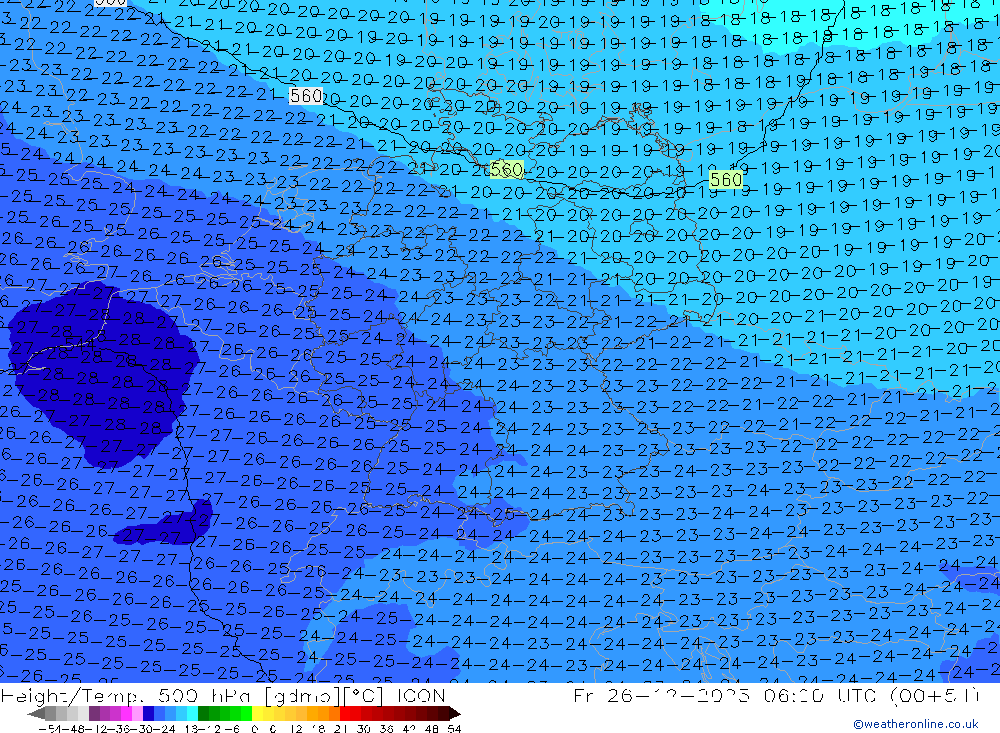This screenshot has width=1000, height=733.
Task: Pick the dark blue legend swatch above -24
Action: coord(149,713)
